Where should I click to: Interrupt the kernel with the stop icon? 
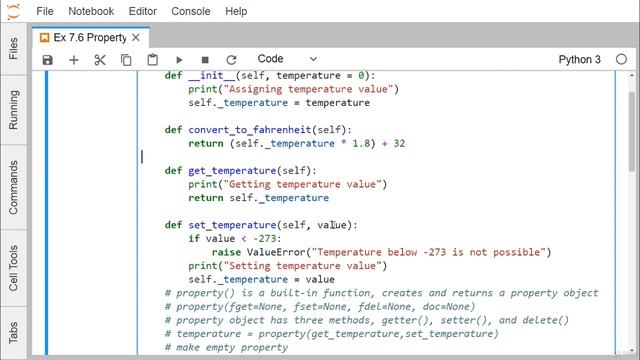205,60
